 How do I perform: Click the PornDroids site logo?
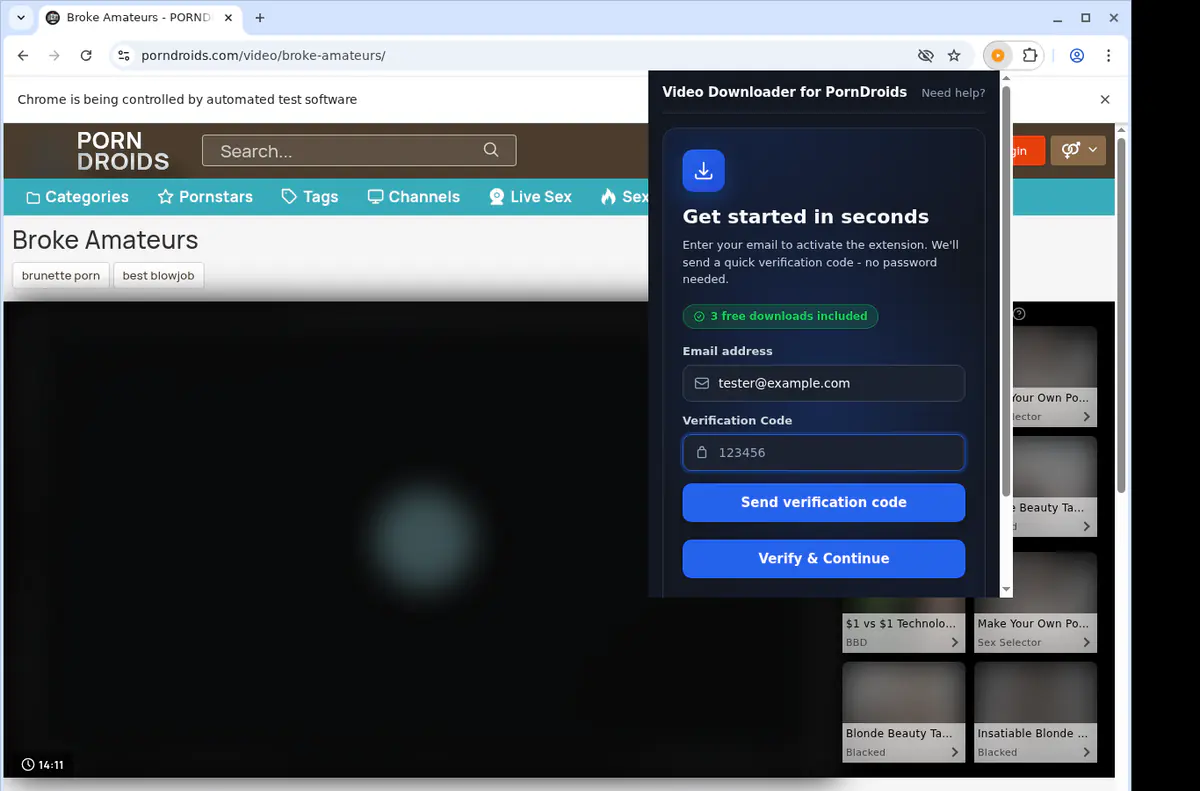click(123, 151)
